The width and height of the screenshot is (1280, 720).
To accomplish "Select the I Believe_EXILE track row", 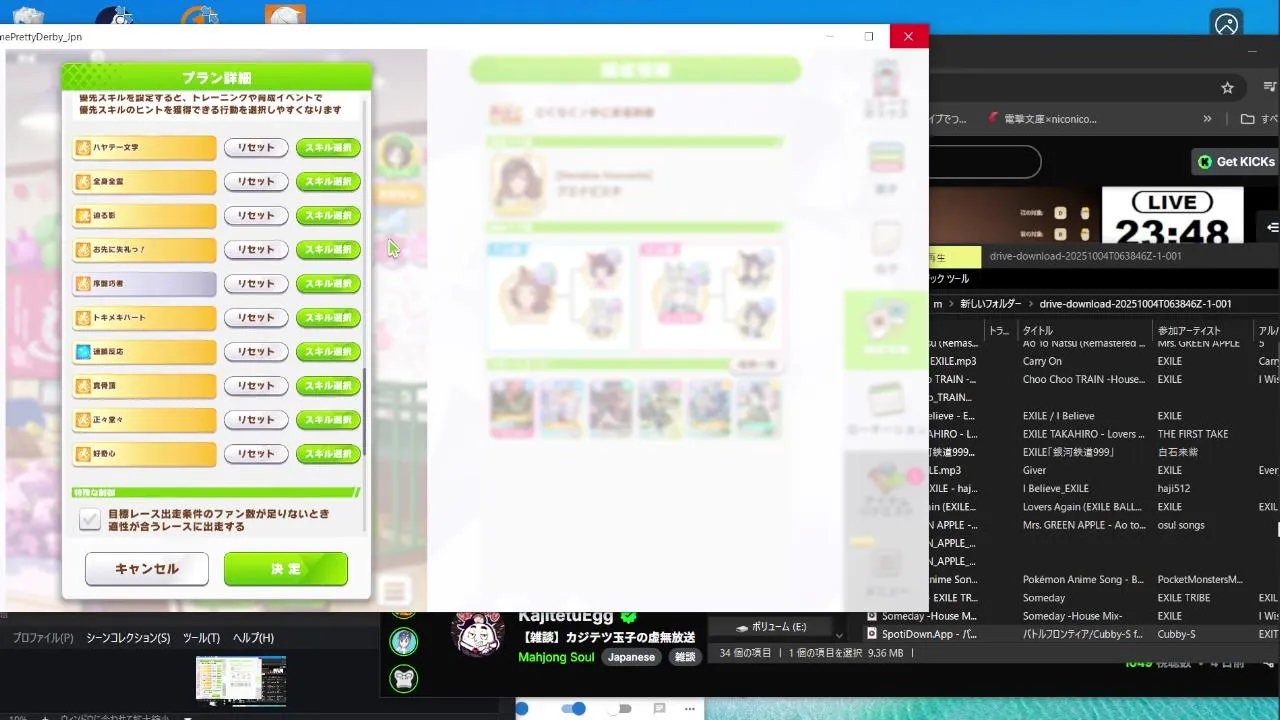I will (1104, 489).
